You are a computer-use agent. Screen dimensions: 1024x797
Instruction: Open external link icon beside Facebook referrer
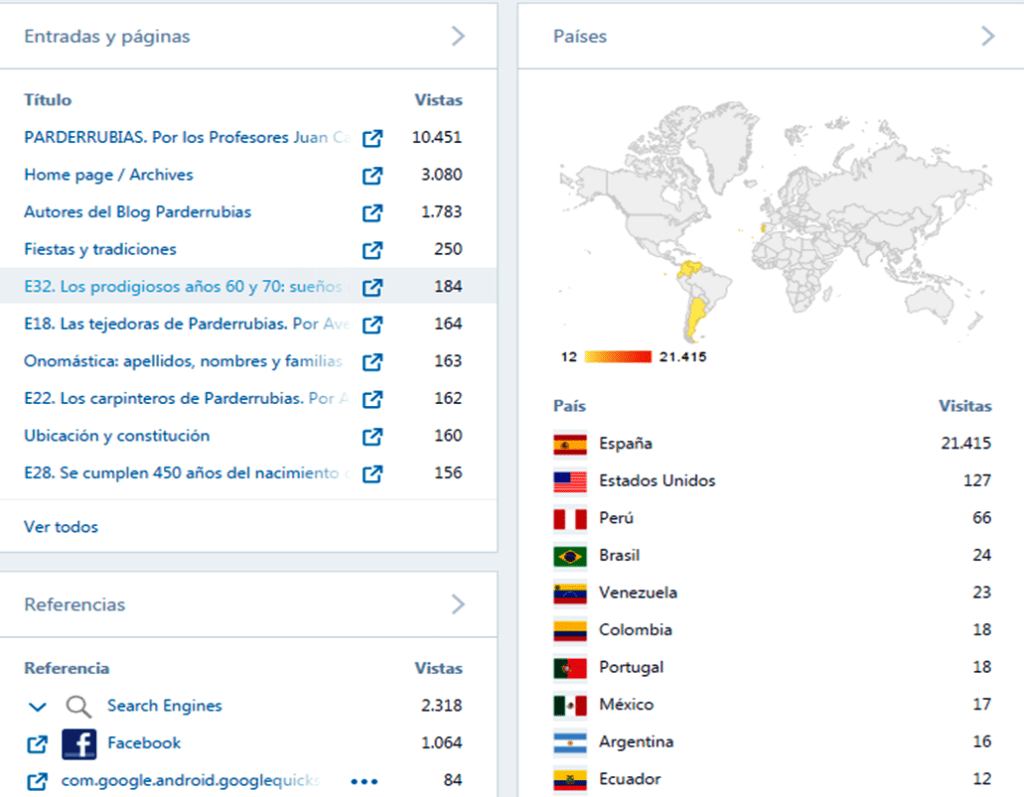click(x=37, y=744)
